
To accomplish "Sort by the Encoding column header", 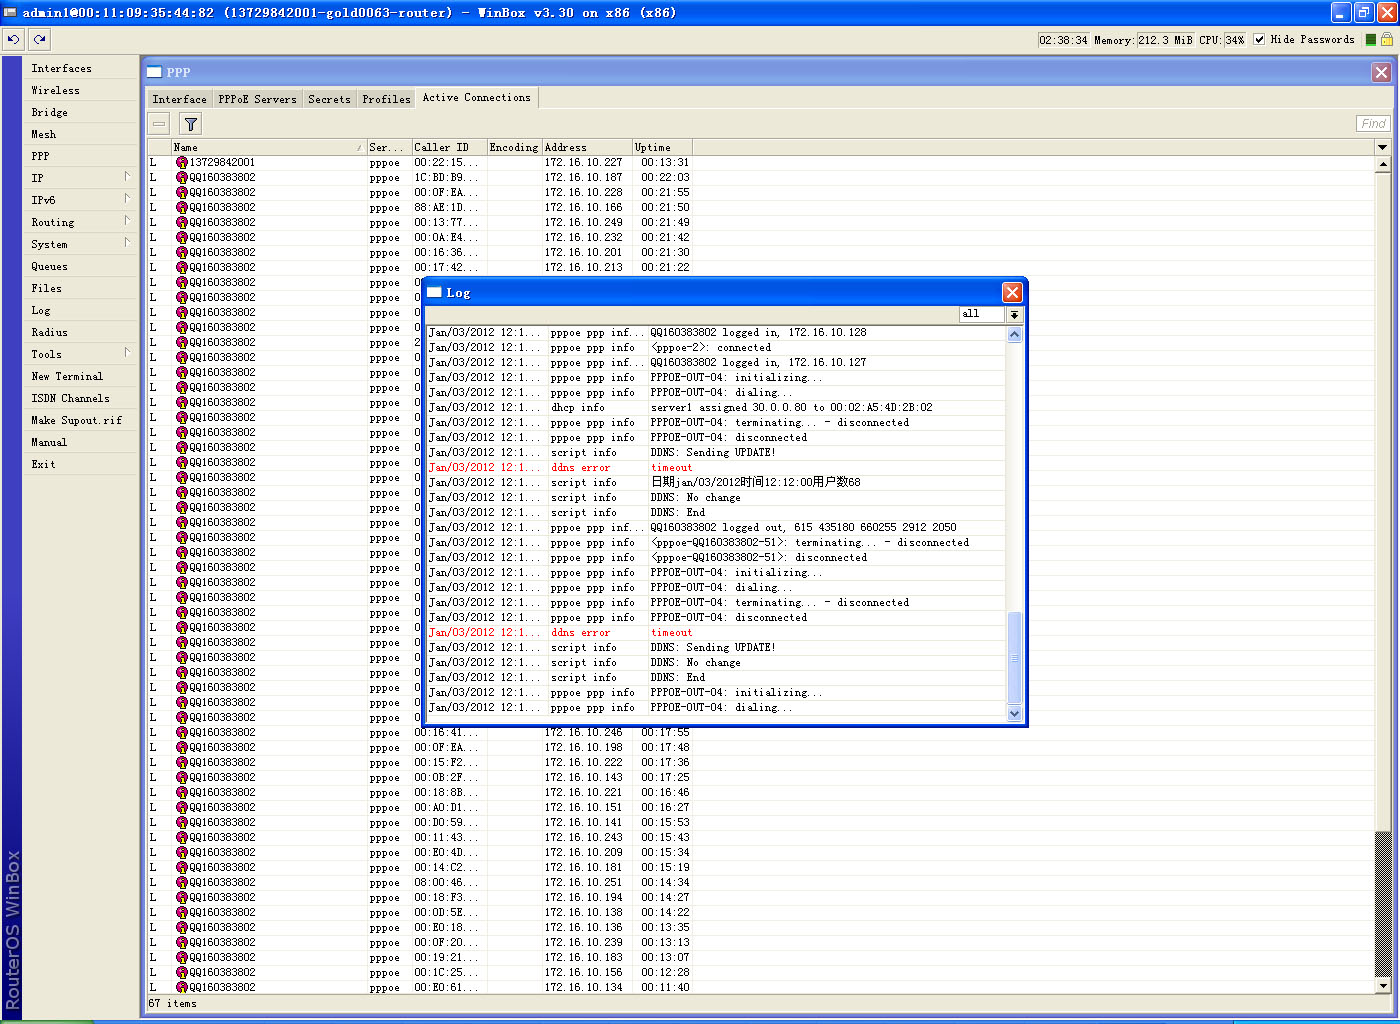I will (x=514, y=147).
